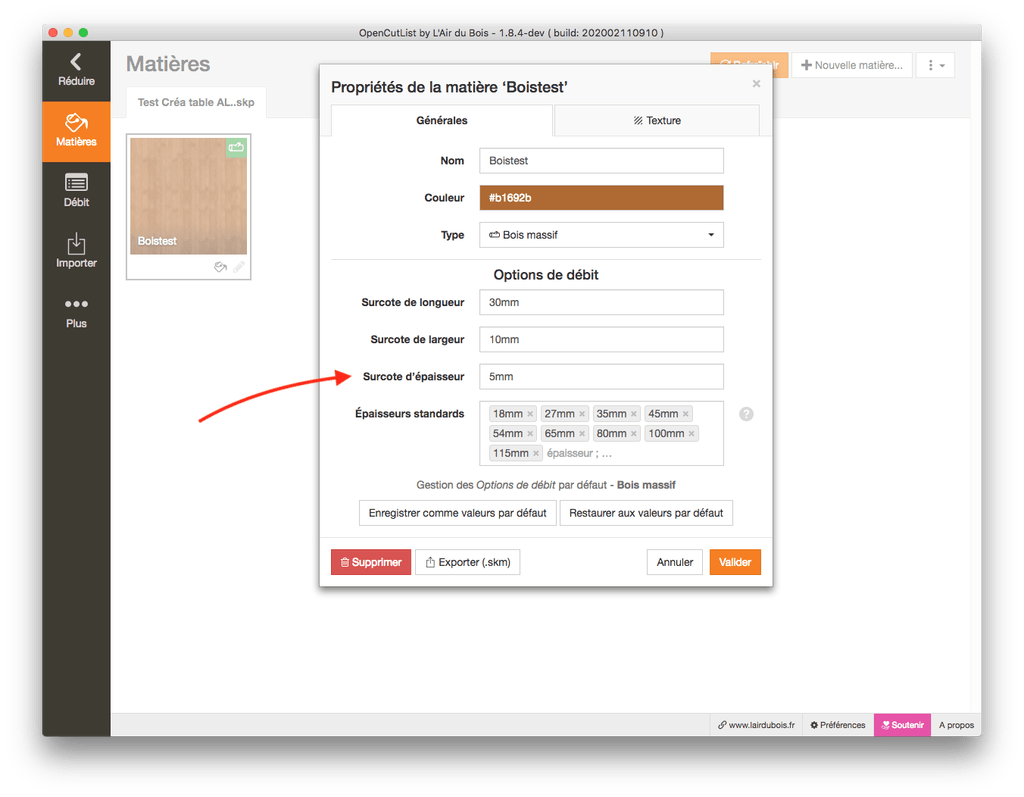Viewport: 1024px width, 797px height.
Task: Click the Annuler button
Action: tap(675, 562)
